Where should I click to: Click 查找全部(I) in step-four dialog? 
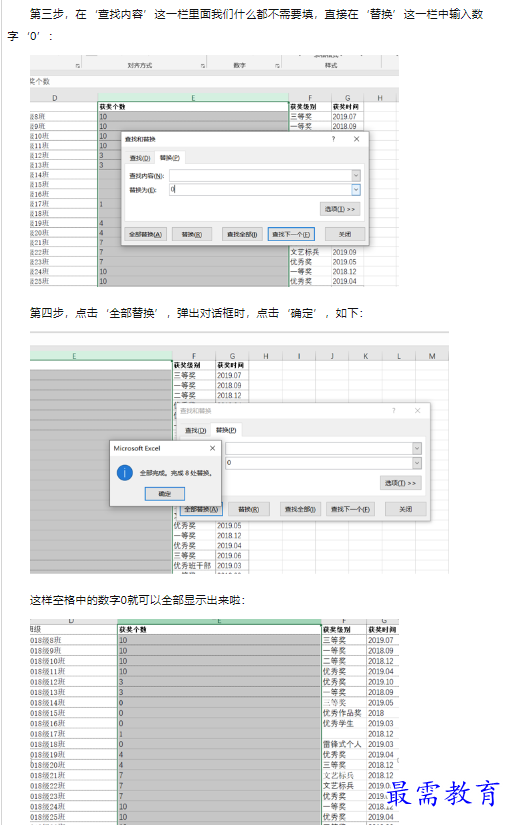300,509
